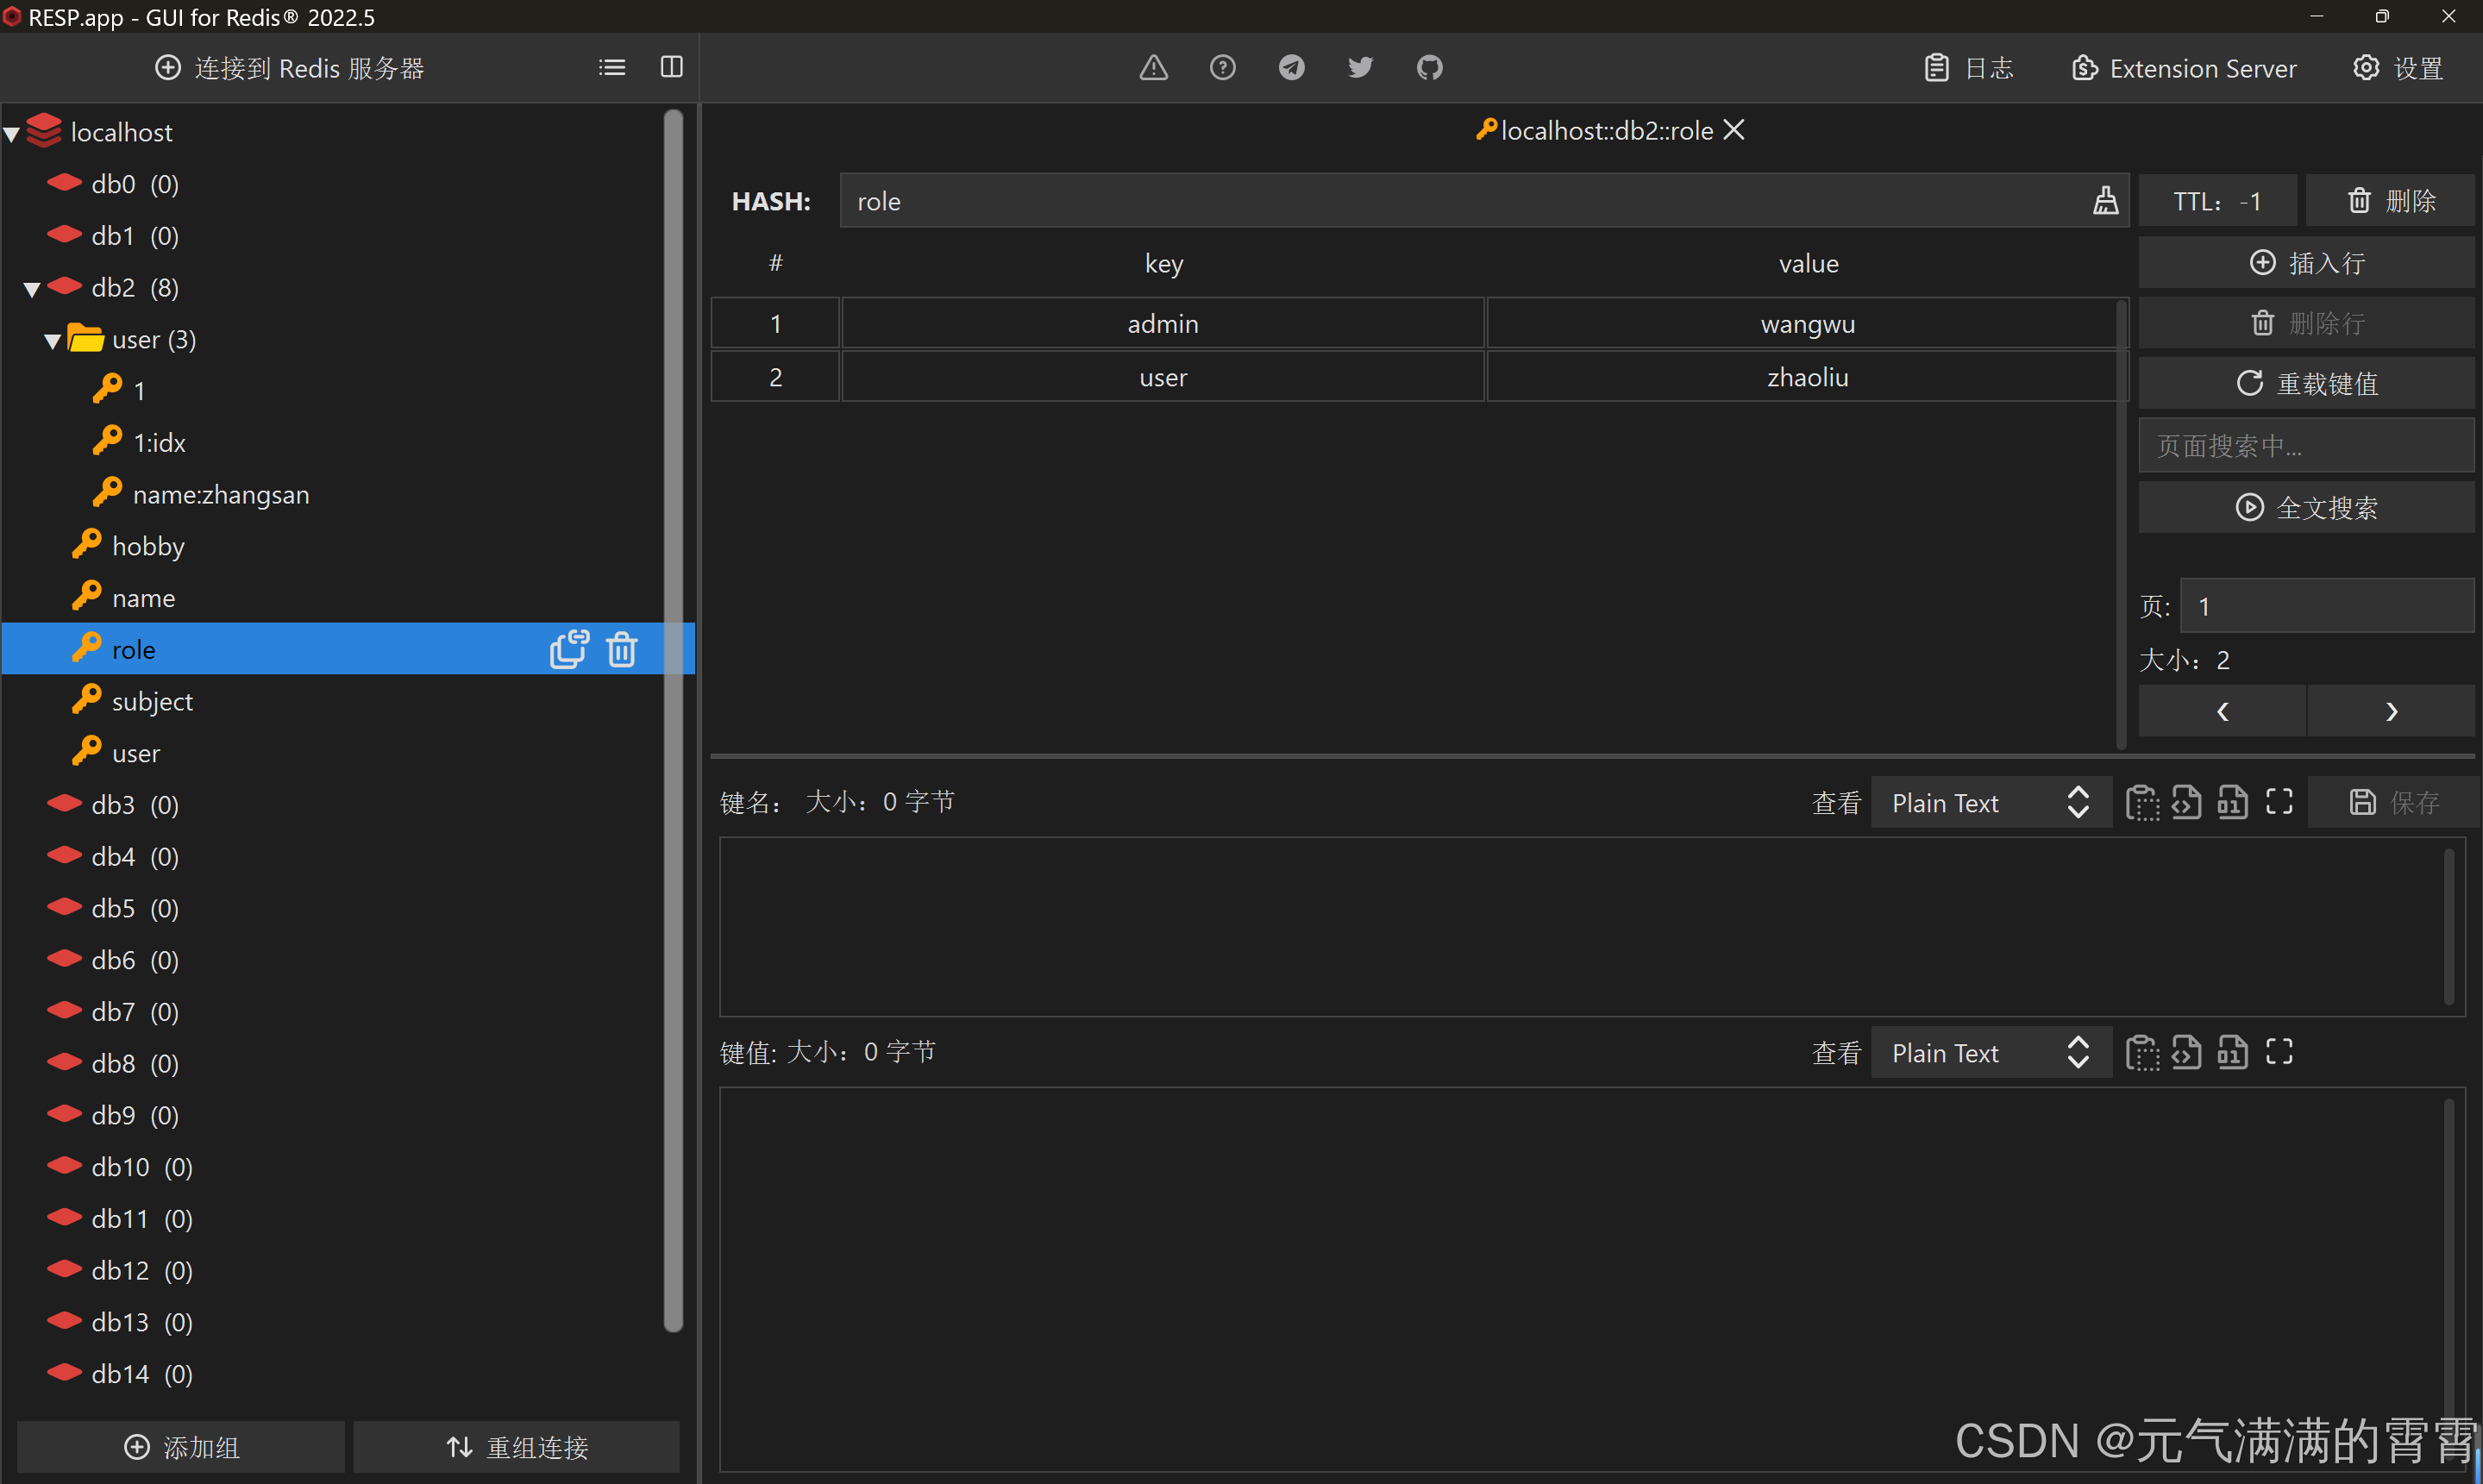
Task: Click the Twitter bird icon
Action: (1360, 68)
